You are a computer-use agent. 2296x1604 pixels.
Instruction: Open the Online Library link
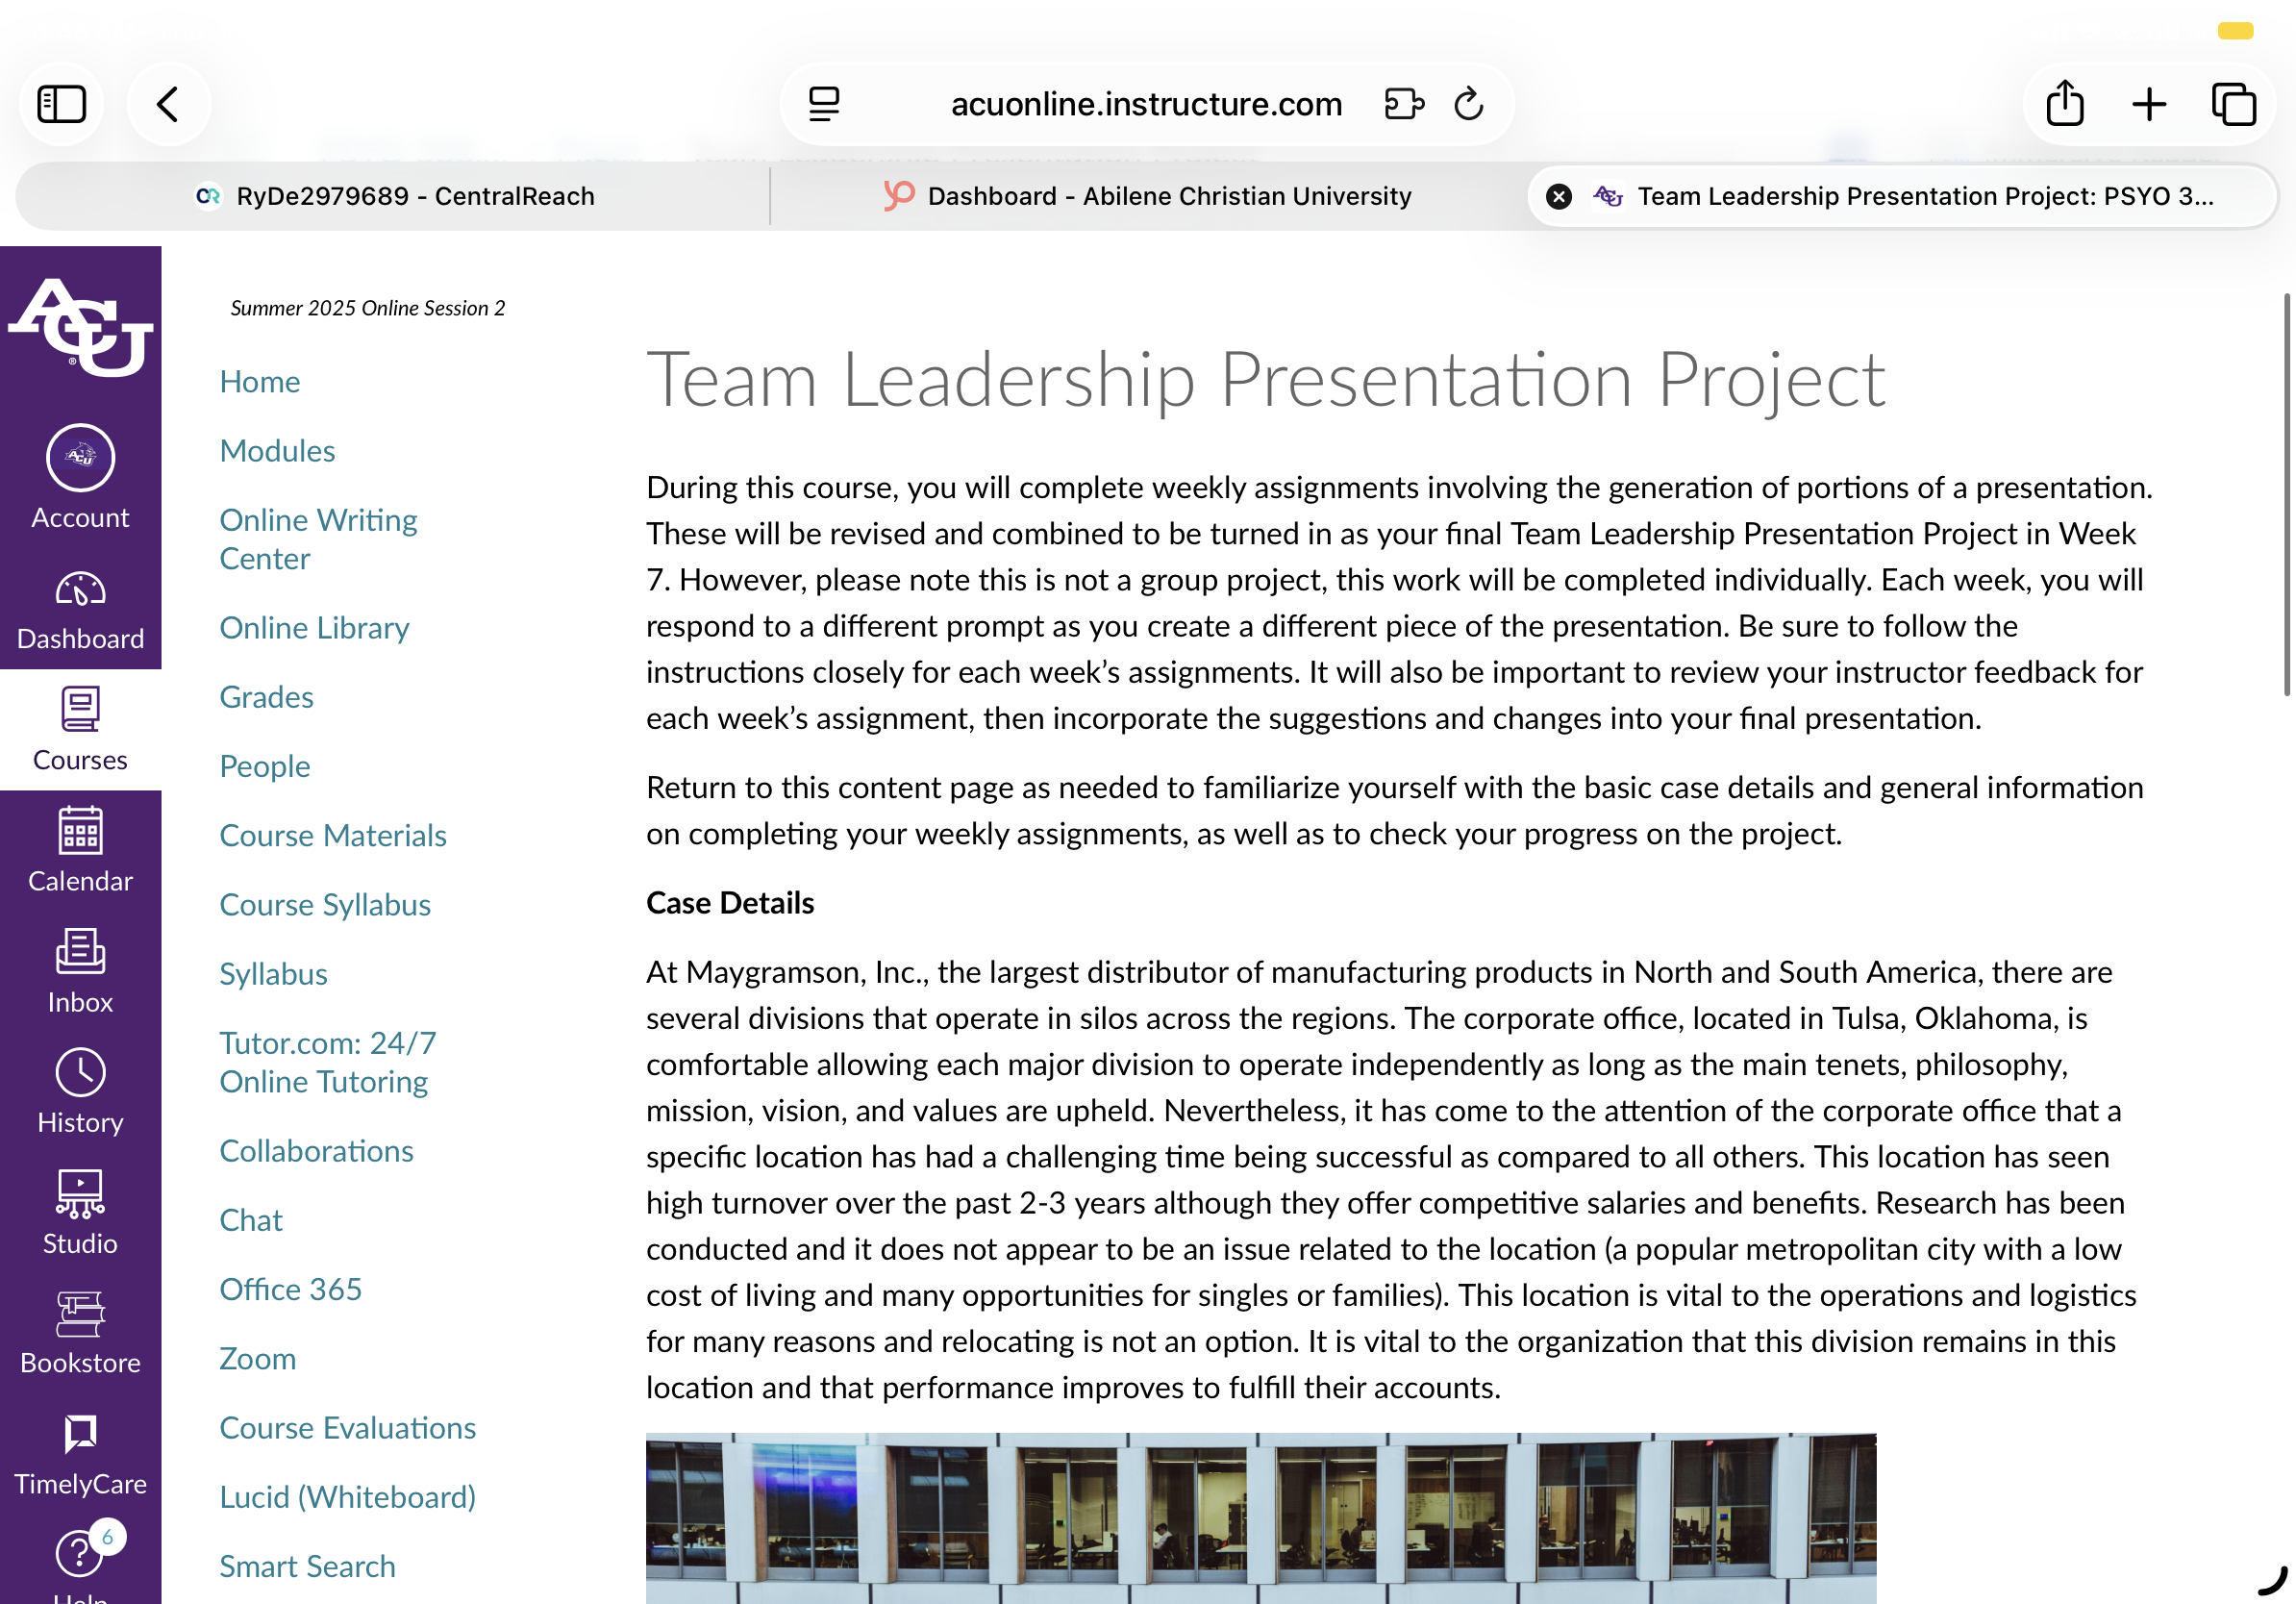(x=314, y=627)
